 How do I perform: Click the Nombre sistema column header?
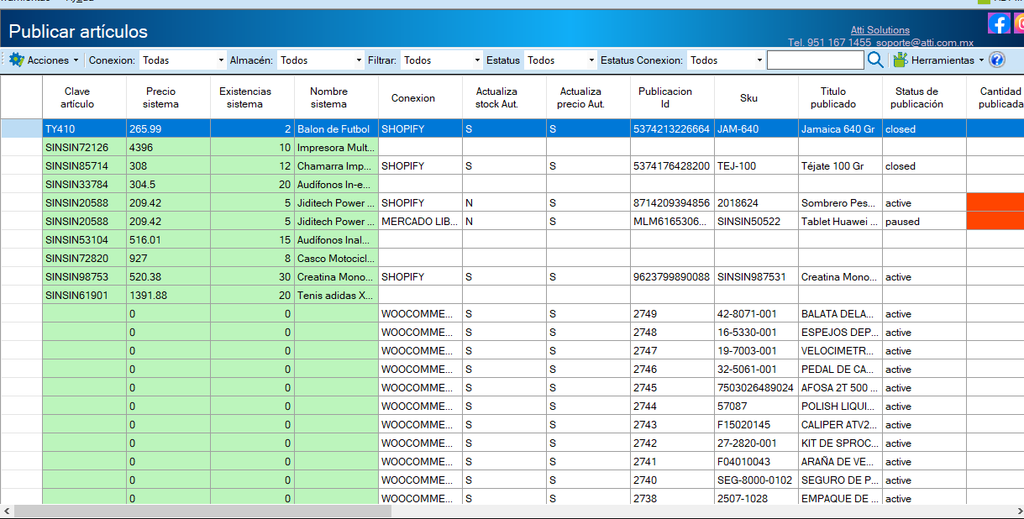pos(336,97)
